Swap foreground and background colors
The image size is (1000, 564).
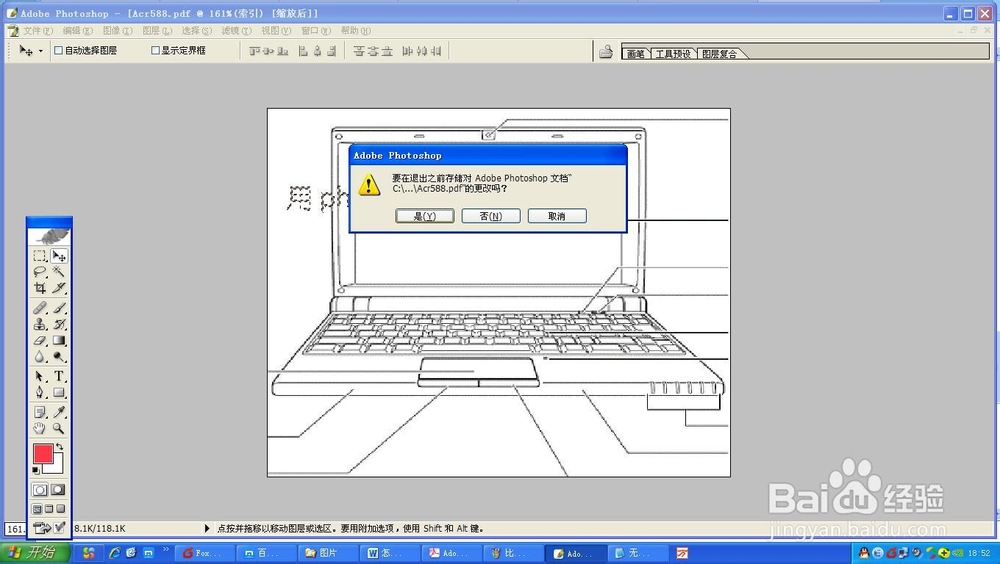coord(59,447)
